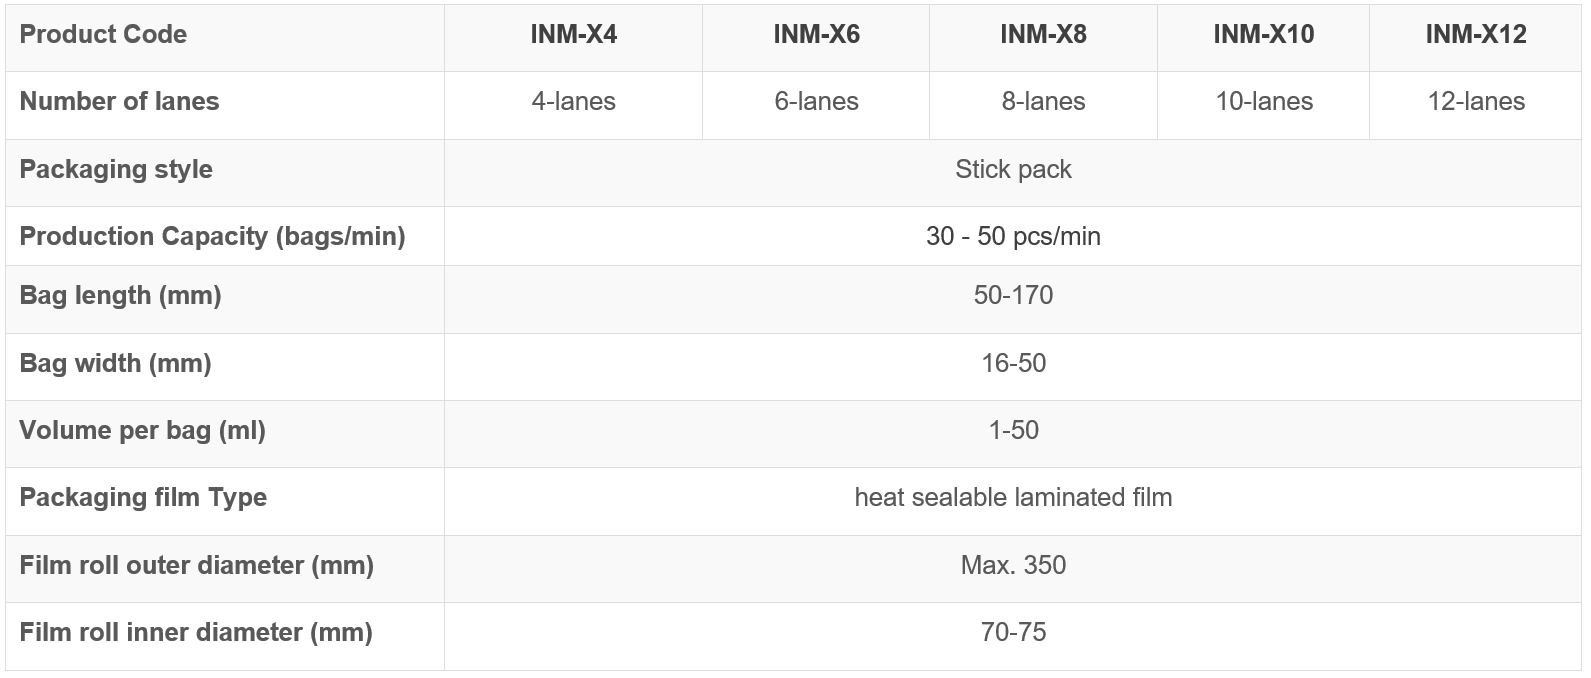Click the 50-170 bag length value
The width and height of the screenshot is (1591, 678).
(1013, 296)
